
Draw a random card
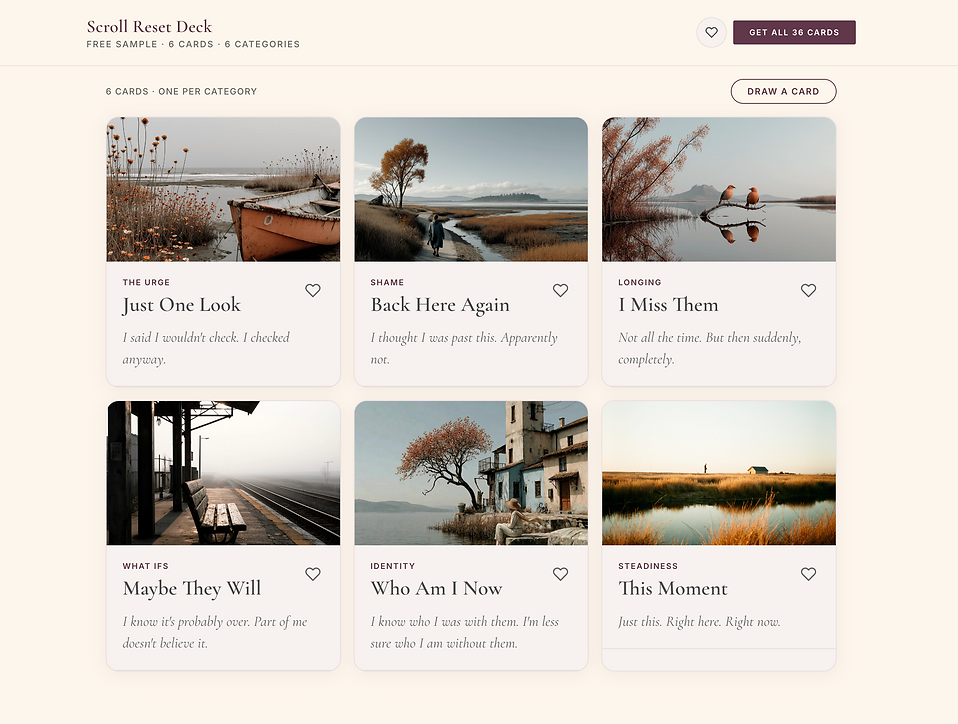(x=783, y=91)
